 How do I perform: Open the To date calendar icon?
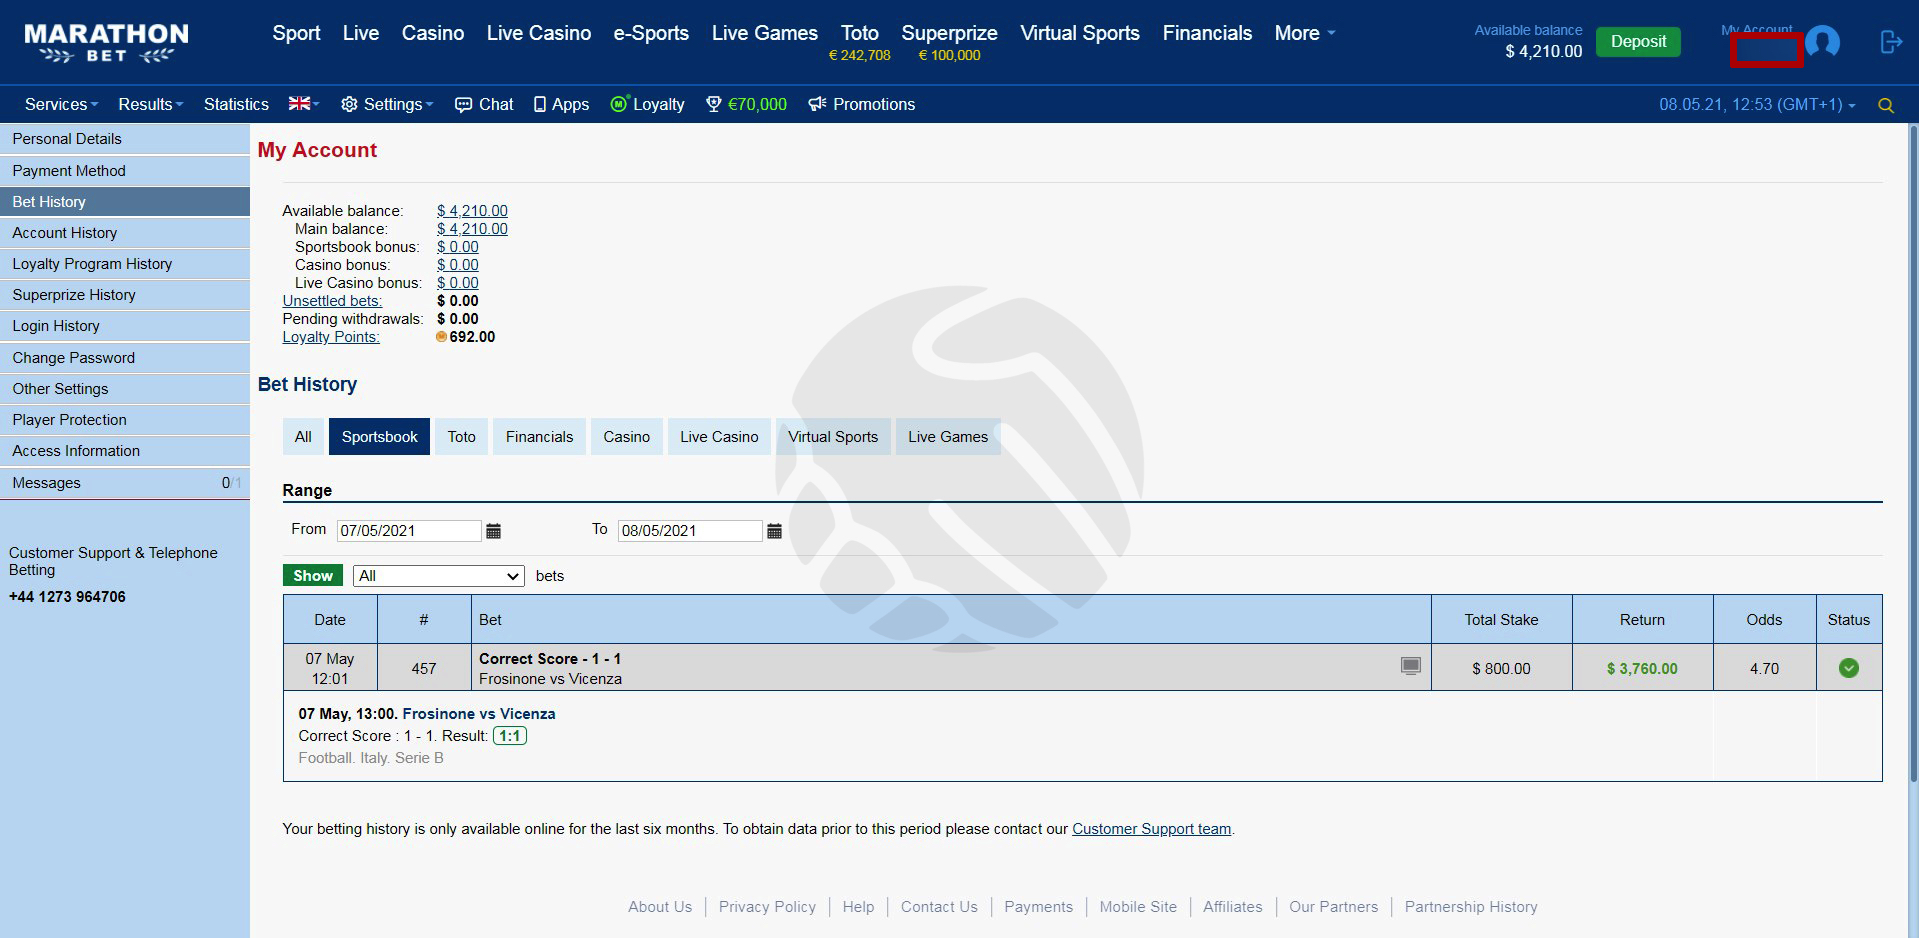774,531
